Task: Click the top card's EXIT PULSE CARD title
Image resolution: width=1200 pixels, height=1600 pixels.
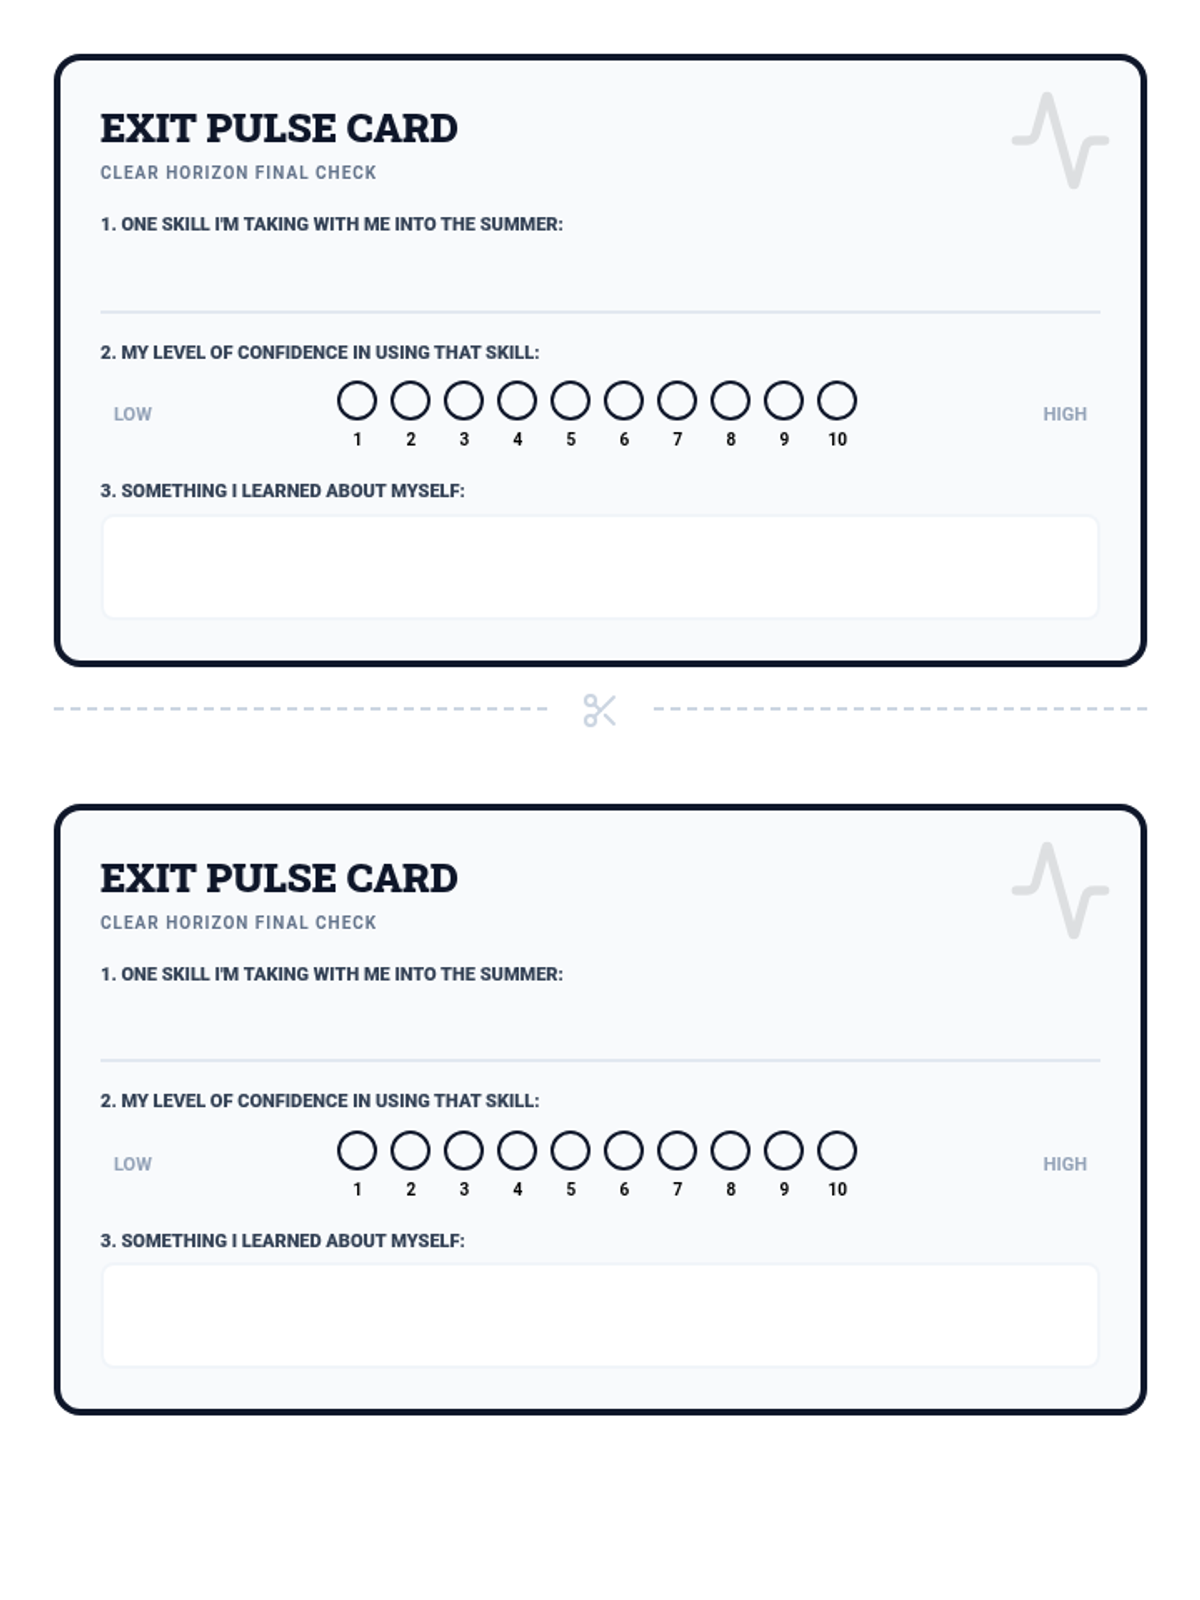Action: [279, 128]
